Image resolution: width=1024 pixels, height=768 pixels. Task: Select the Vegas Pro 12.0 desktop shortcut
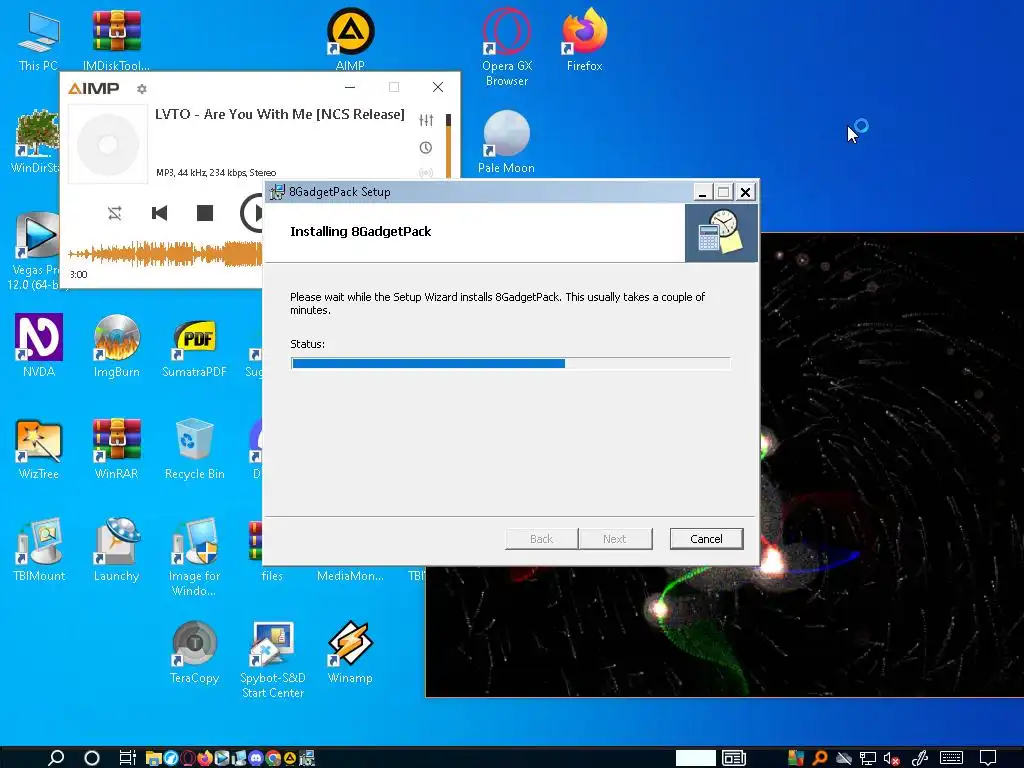pos(34,251)
